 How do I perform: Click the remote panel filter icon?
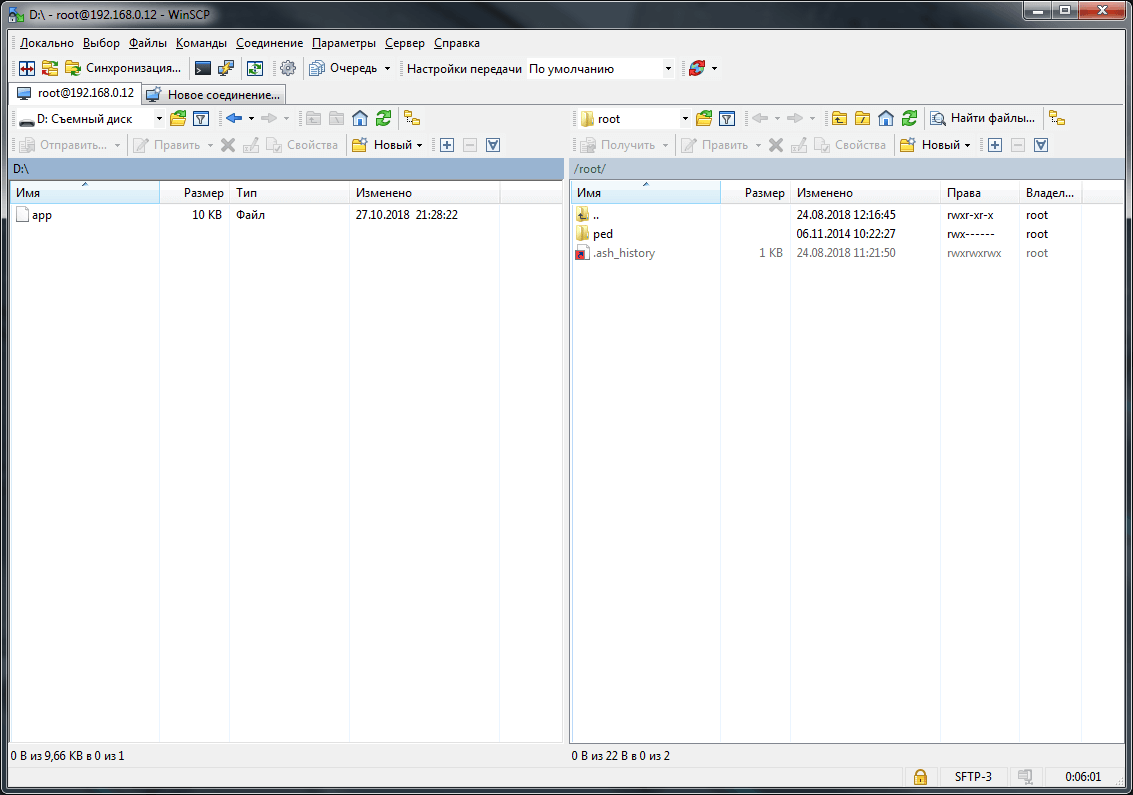pyautogui.click(x=728, y=119)
